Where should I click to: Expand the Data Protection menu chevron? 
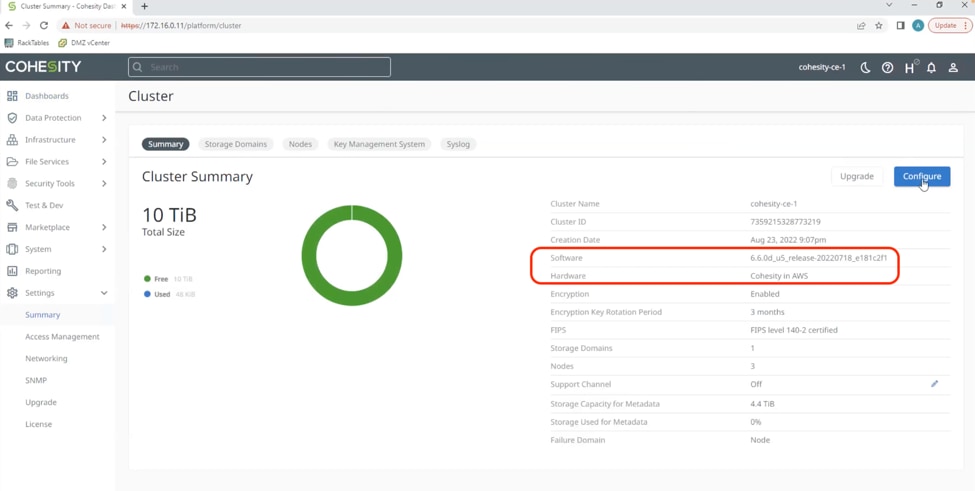pos(104,118)
